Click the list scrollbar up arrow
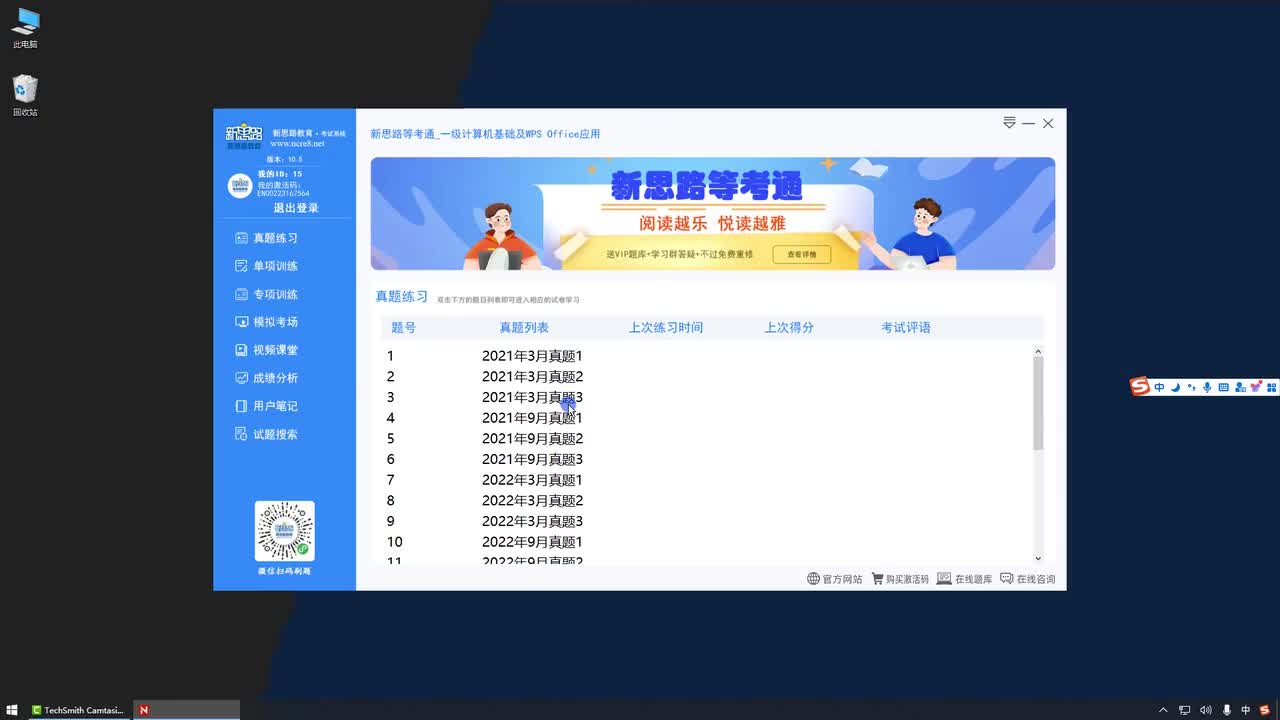The height and width of the screenshot is (720, 1280). (x=1038, y=351)
